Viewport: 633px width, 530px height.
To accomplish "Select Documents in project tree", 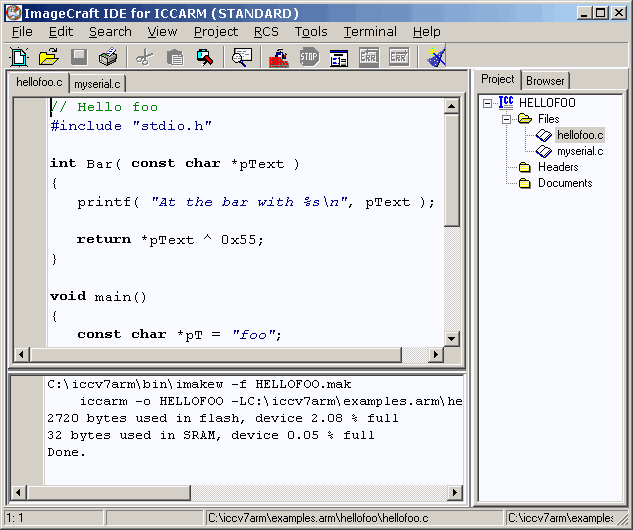I will (565, 183).
